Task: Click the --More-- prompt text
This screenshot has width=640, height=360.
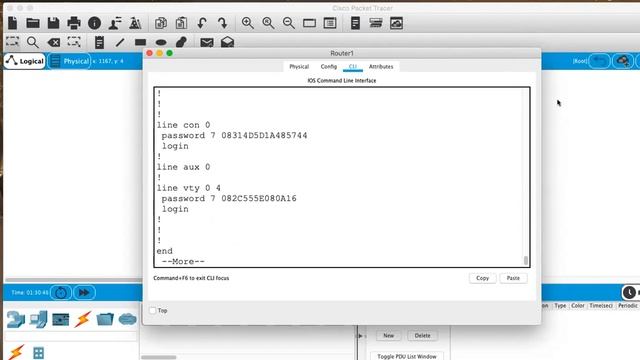Action: click(183, 262)
